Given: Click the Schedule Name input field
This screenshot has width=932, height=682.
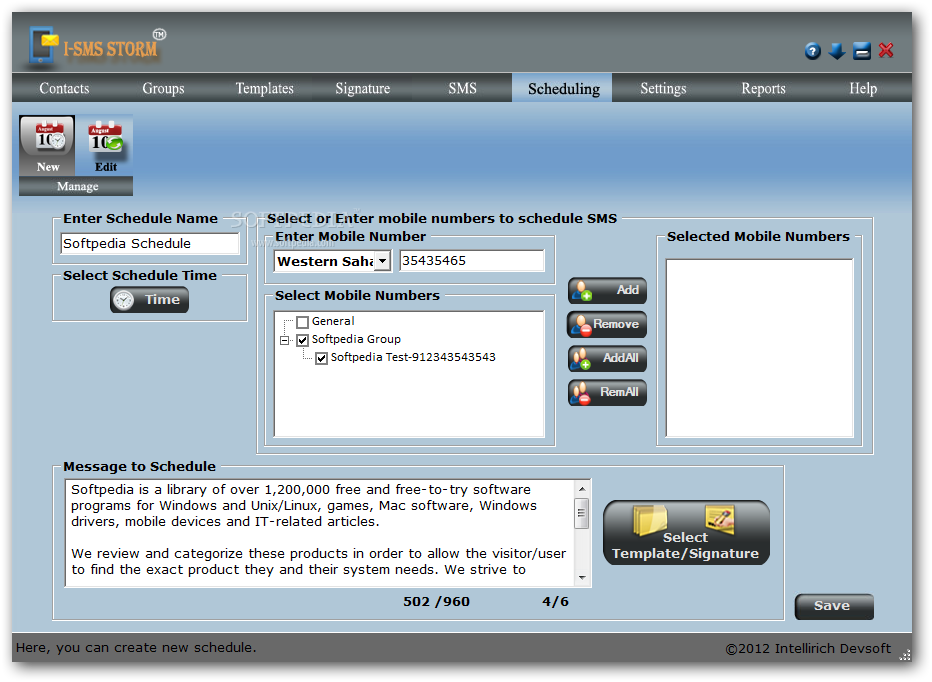Looking at the screenshot, I should (150, 244).
